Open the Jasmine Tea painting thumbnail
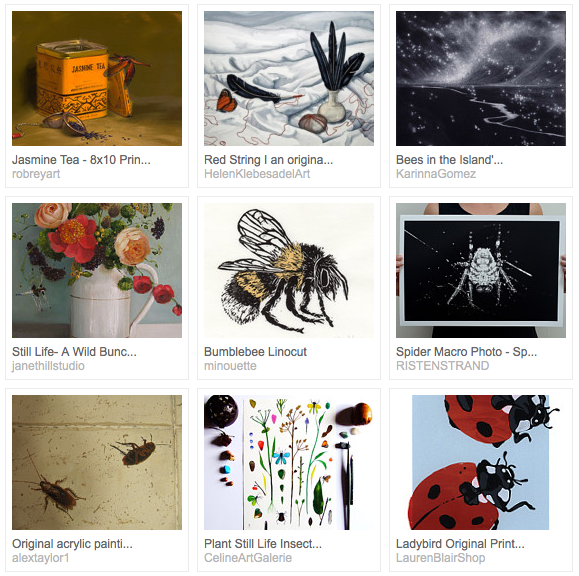 [x=97, y=78]
